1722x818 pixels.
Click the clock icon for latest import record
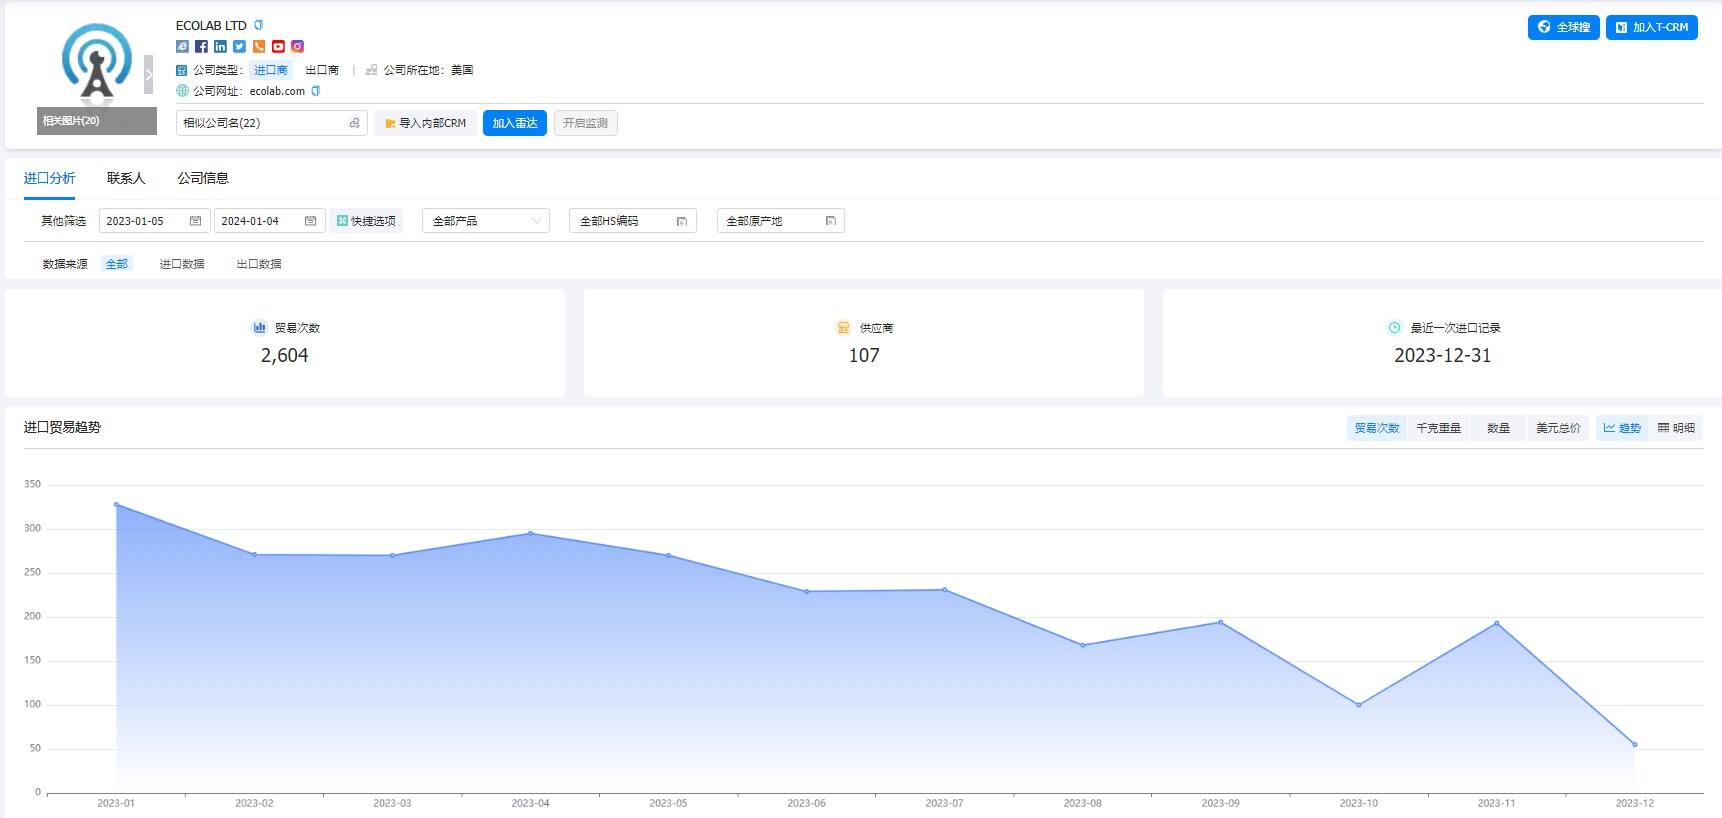[x=1394, y=327]
